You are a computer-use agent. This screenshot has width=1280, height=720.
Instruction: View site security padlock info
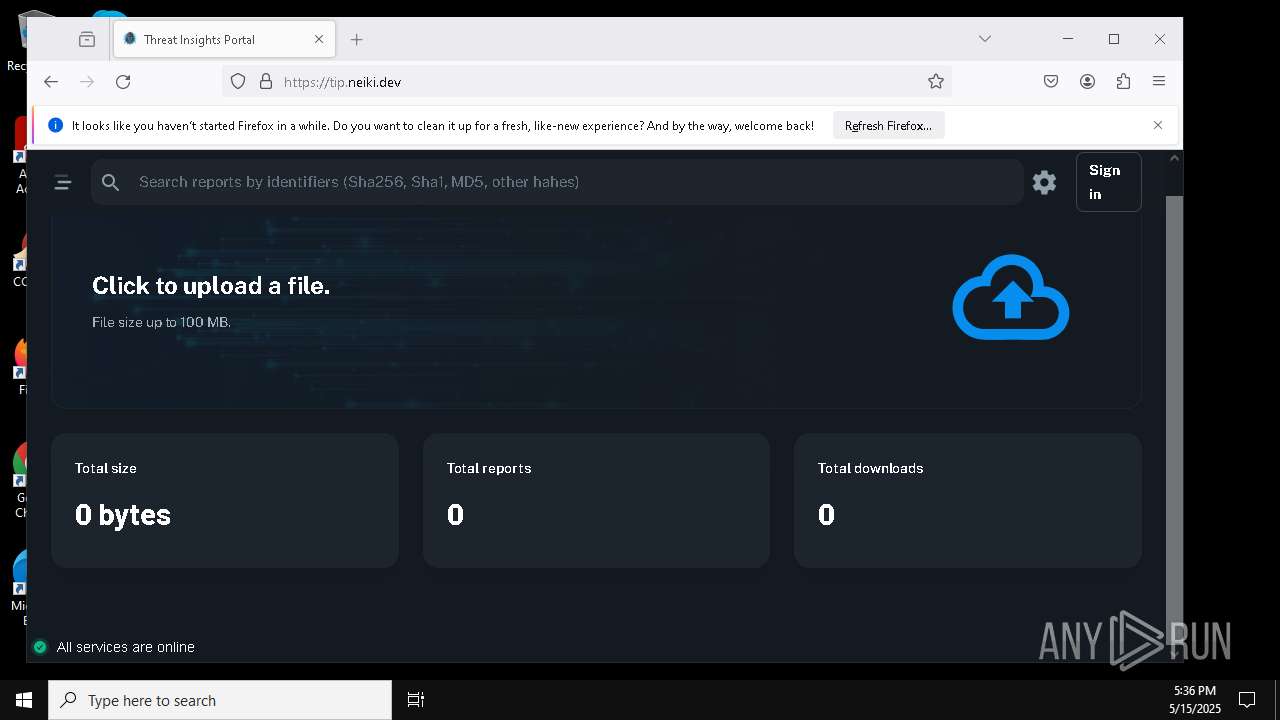[266, 82]
